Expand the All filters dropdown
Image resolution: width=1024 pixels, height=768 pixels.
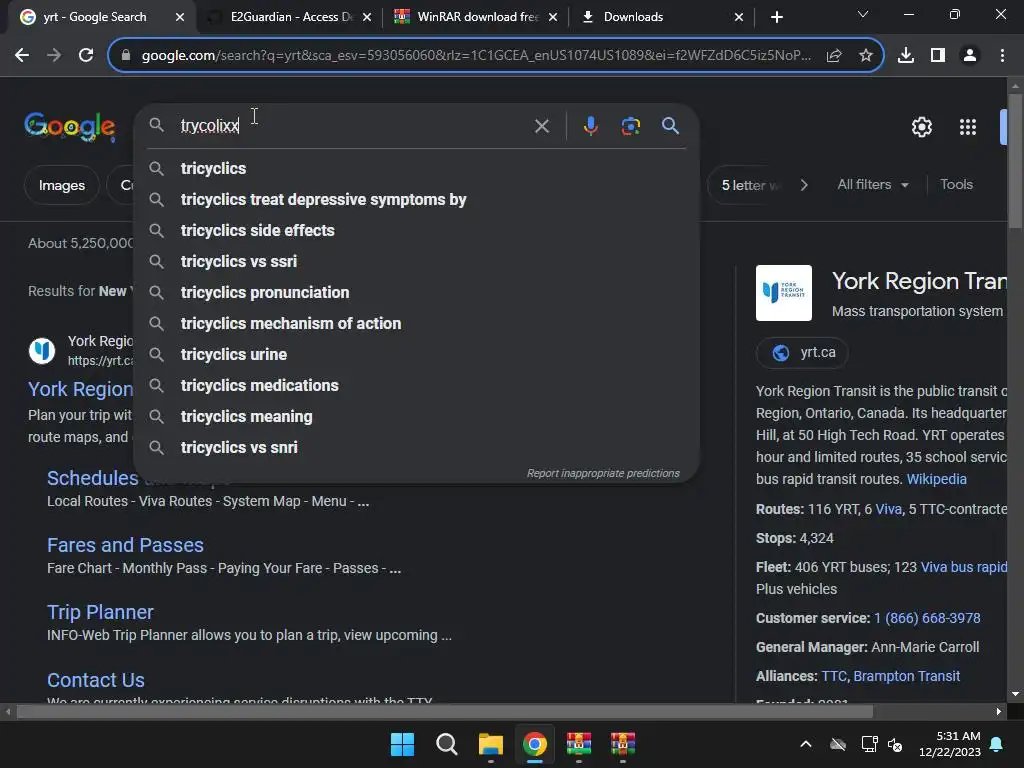pyautogui.click(x=872, y=185)
